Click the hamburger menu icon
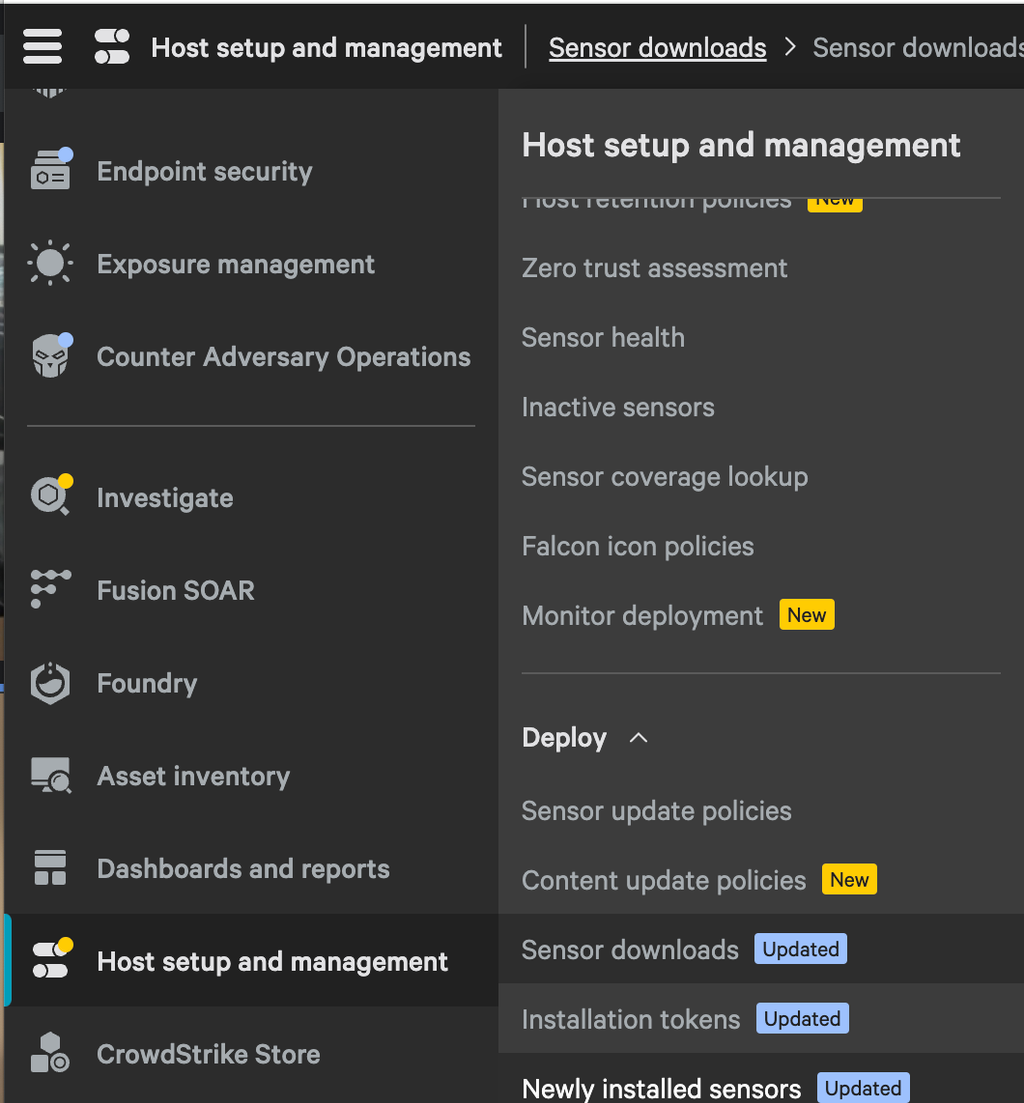1024x1103 pixels. [x=42, y=47]
